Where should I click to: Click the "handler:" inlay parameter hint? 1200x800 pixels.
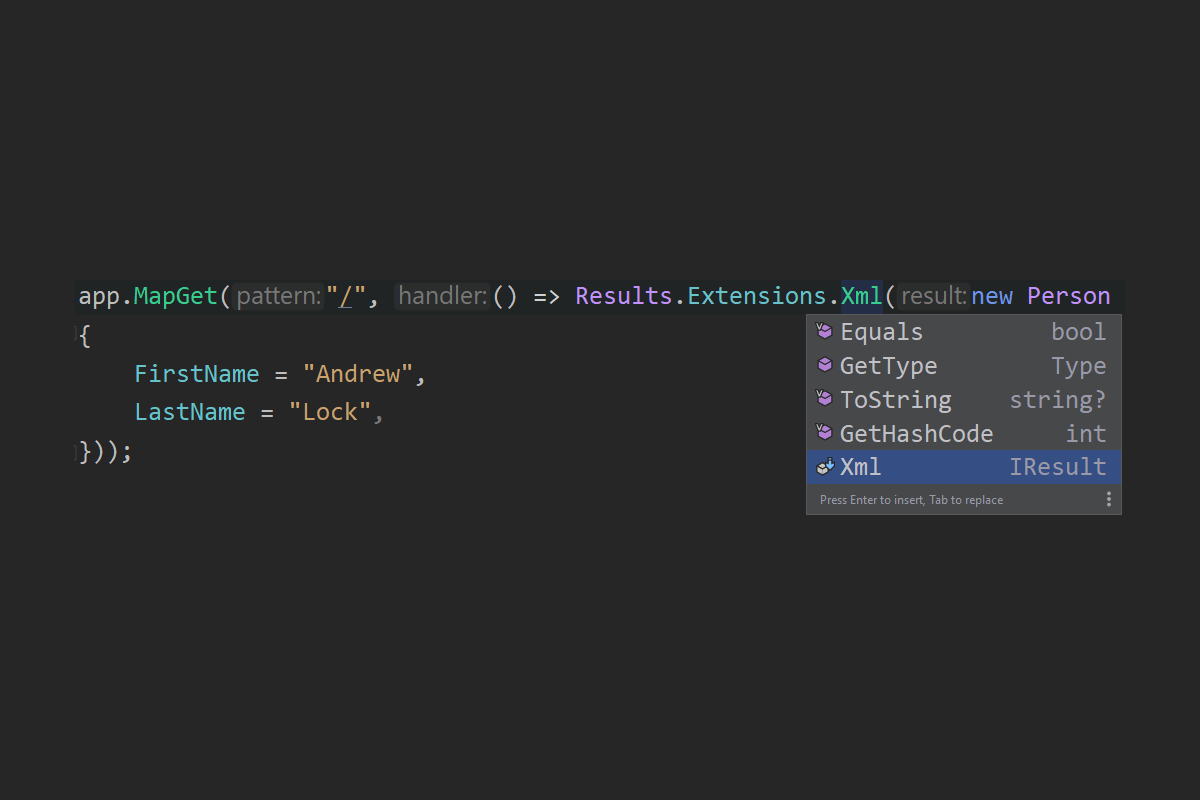[x=442, y=297]
